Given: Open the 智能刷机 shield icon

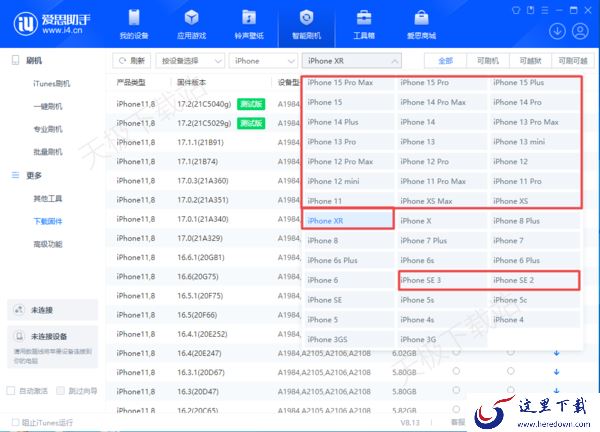Looking at the screenshot, I should [307, 18].
